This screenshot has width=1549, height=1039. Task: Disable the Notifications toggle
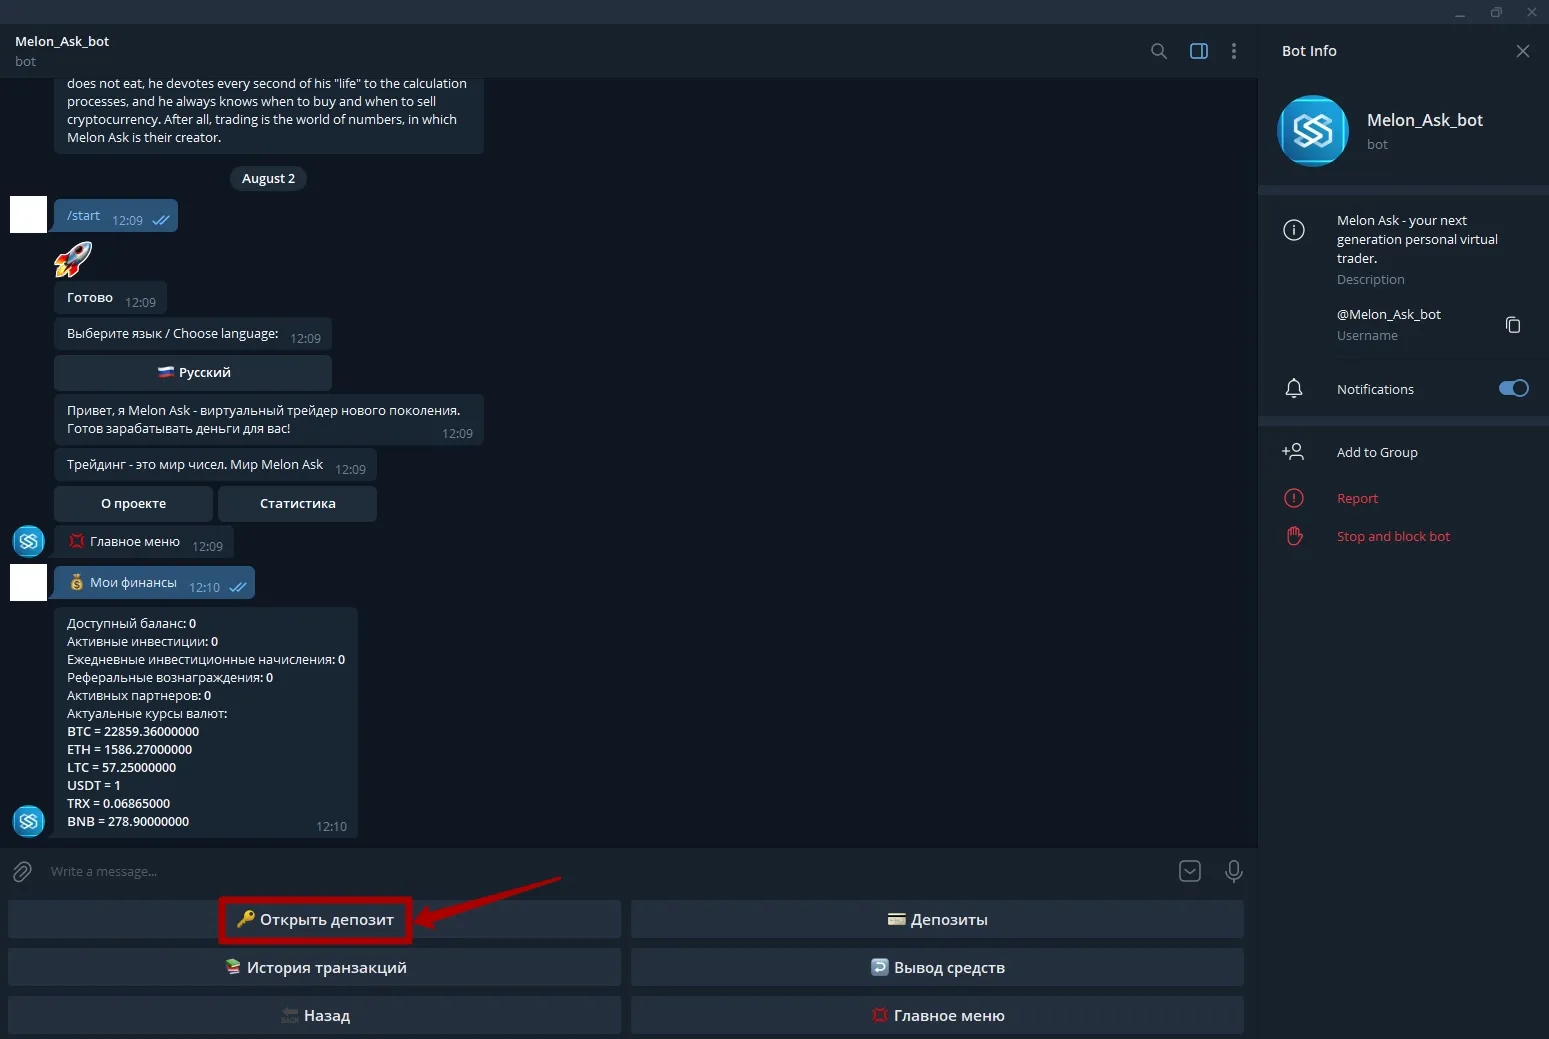(x=1514, y=388)
